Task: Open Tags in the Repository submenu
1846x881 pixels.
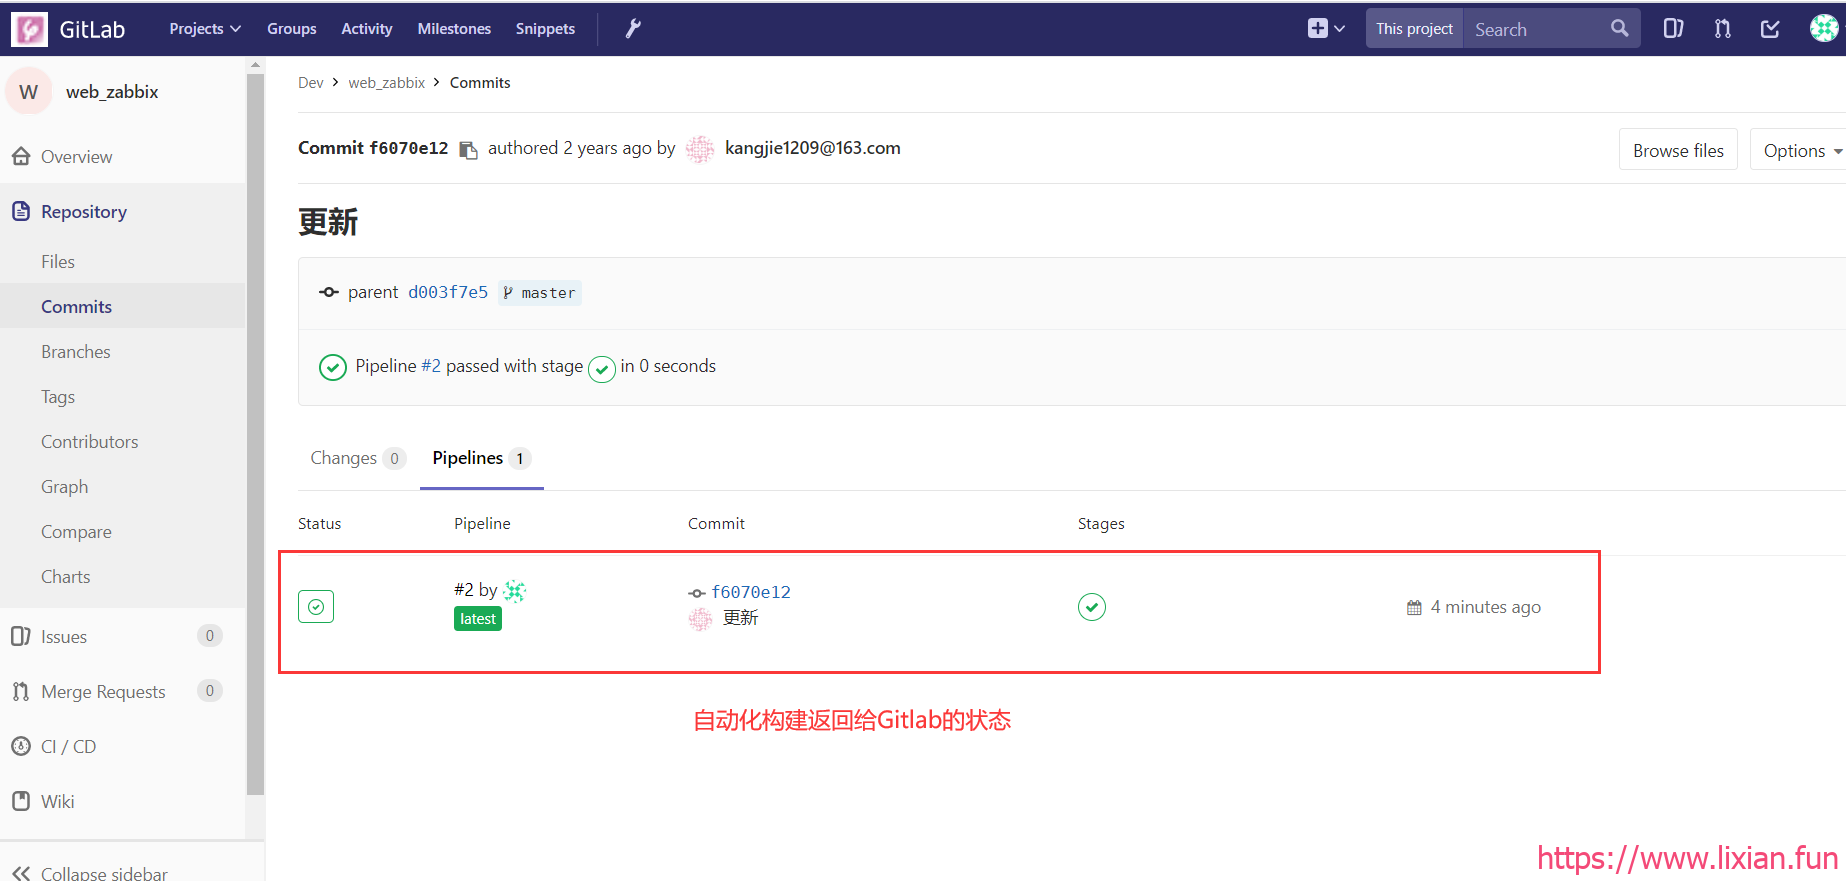Action: [x=58, y=397]
